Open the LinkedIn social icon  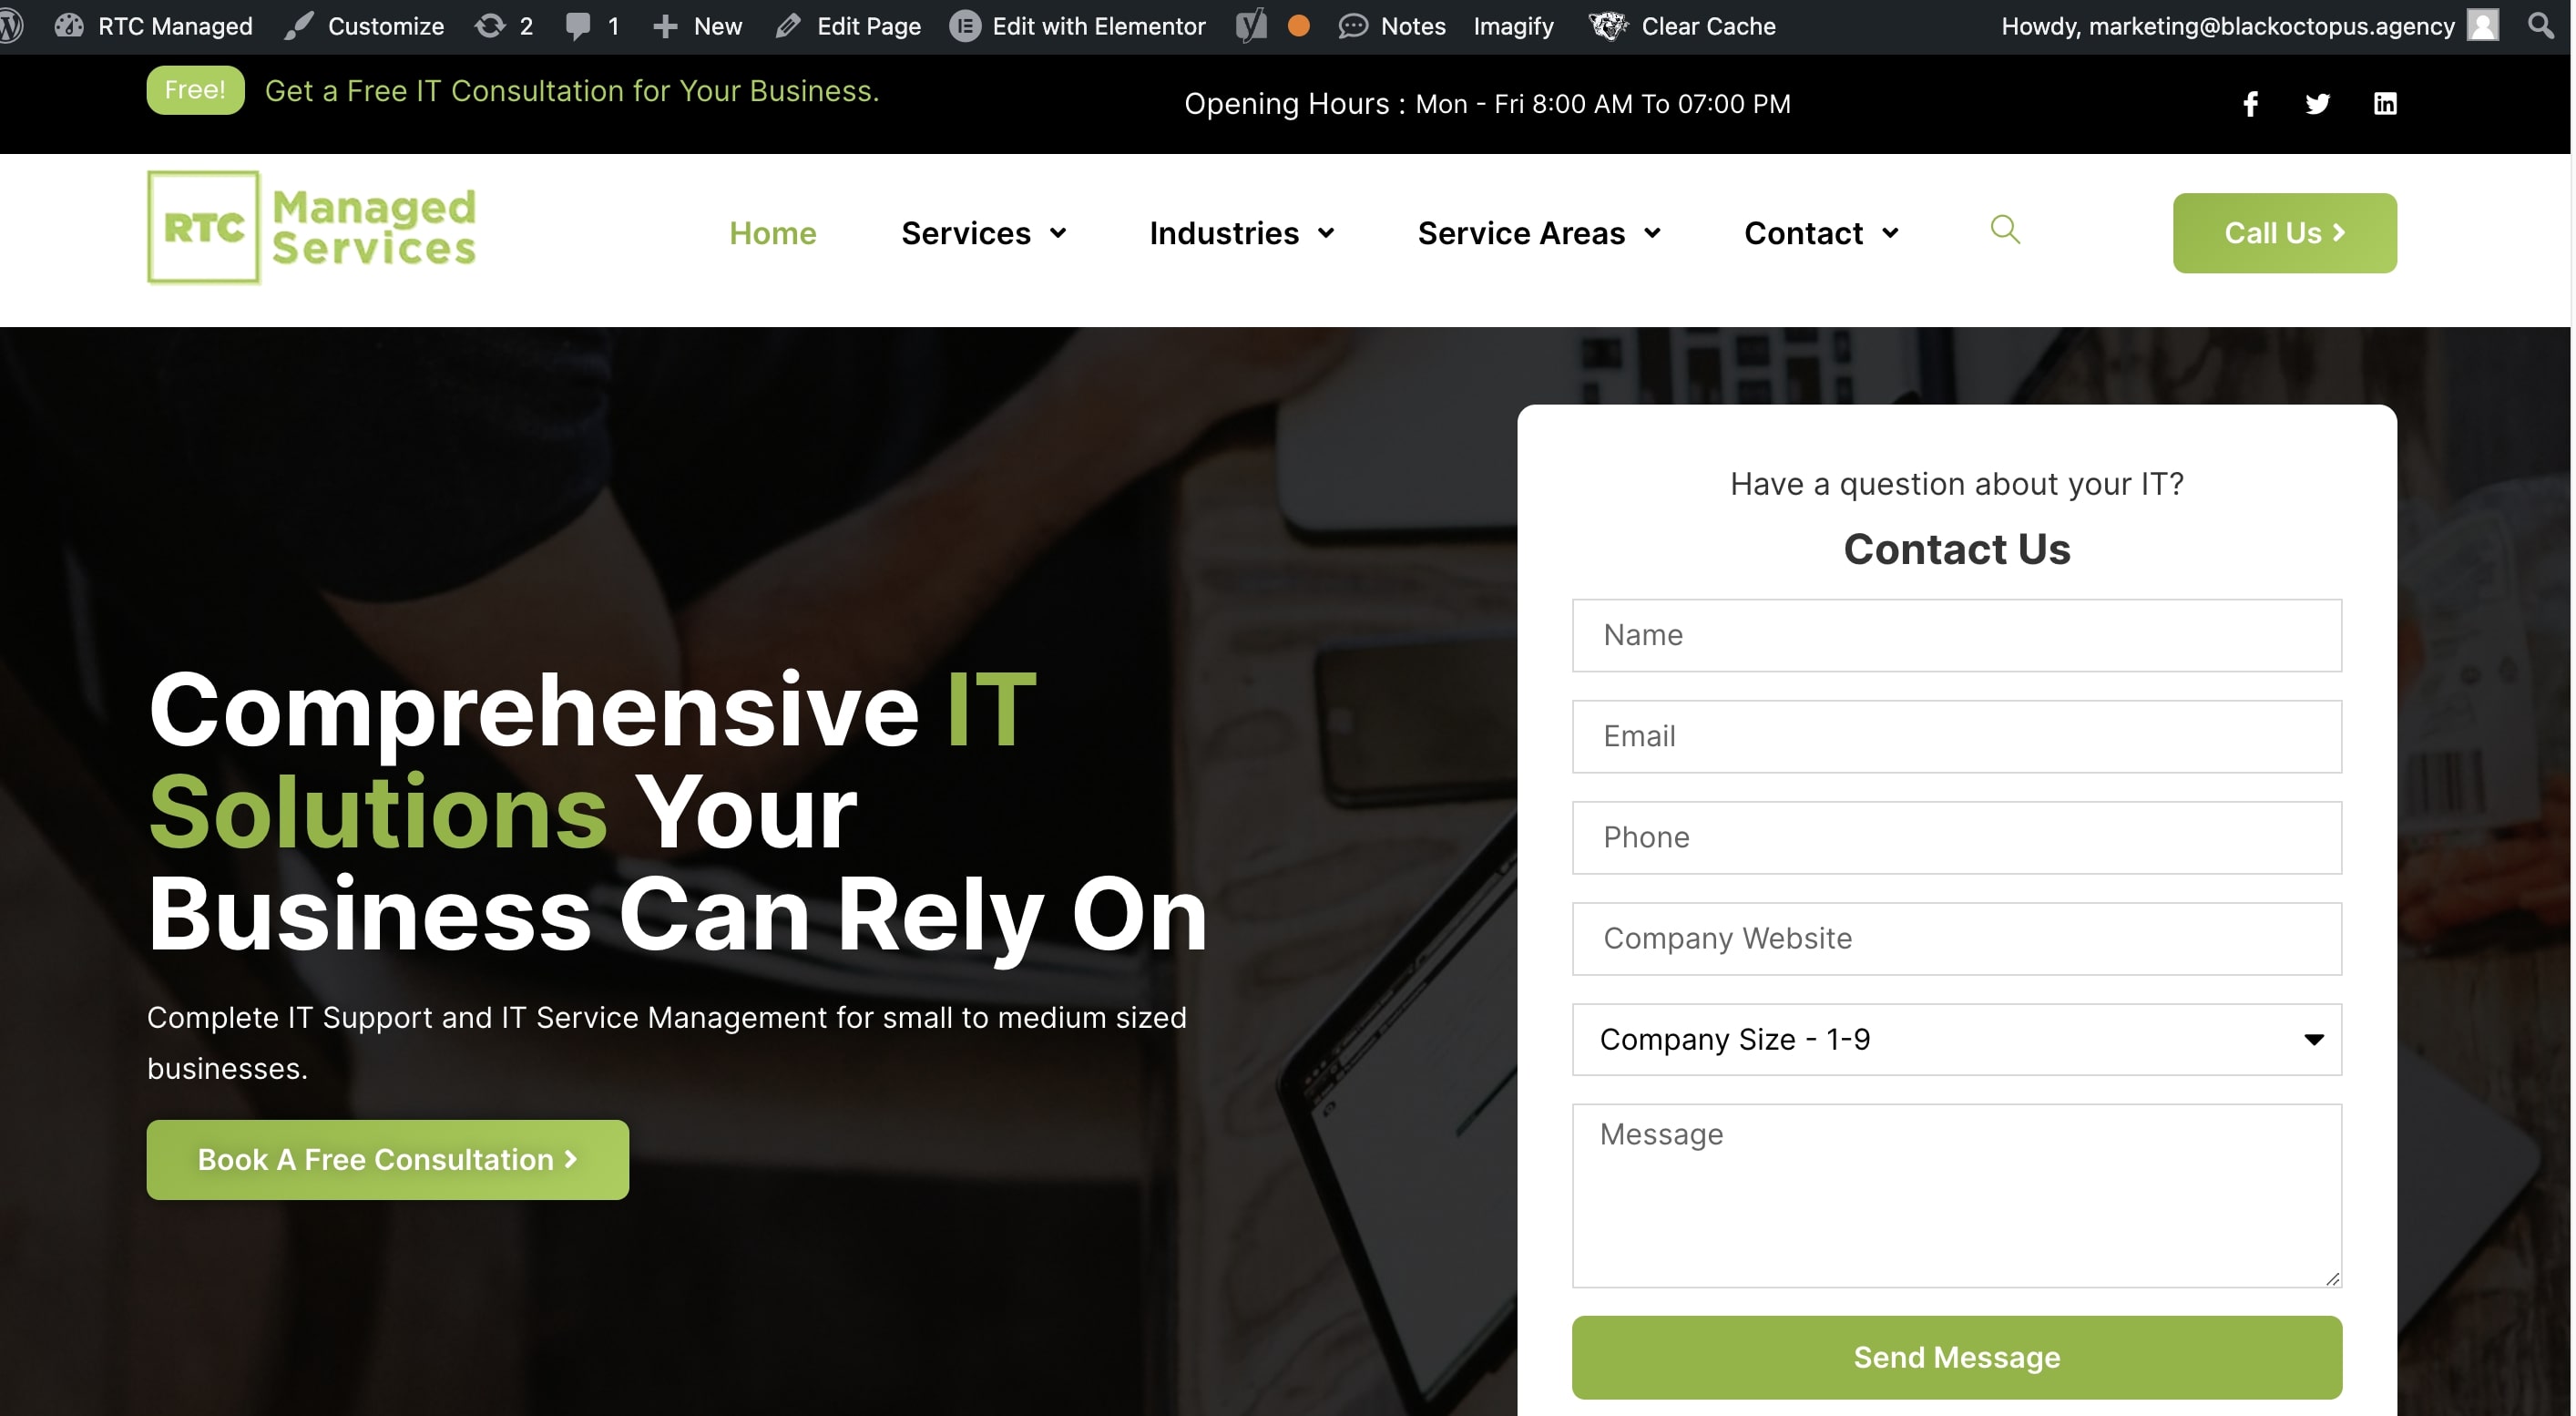2384,104
